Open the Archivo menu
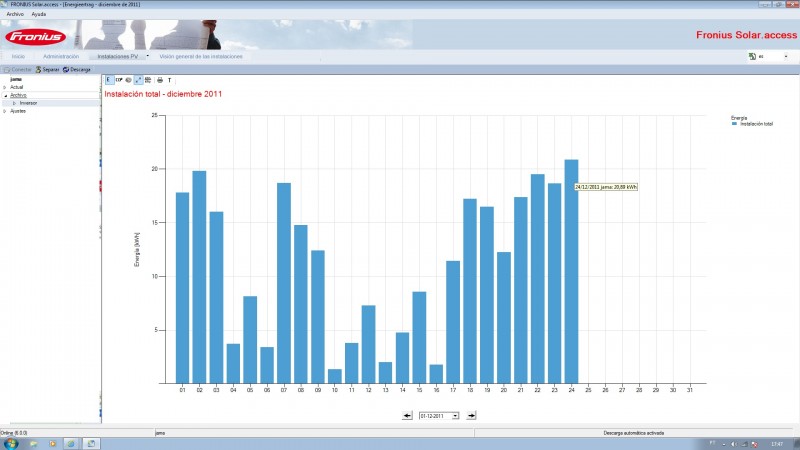800x450 pixels. 15,14
